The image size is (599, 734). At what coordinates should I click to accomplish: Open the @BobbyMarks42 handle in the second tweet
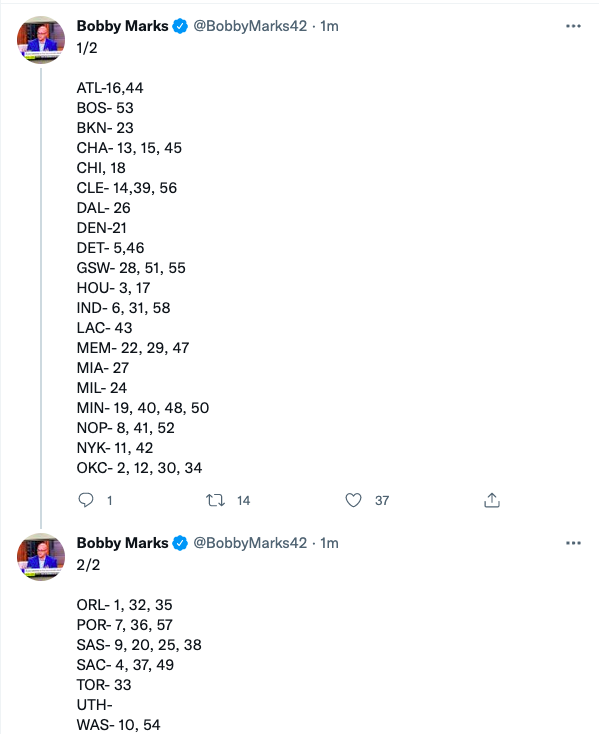pyautogui.click(x=250, y=543)
